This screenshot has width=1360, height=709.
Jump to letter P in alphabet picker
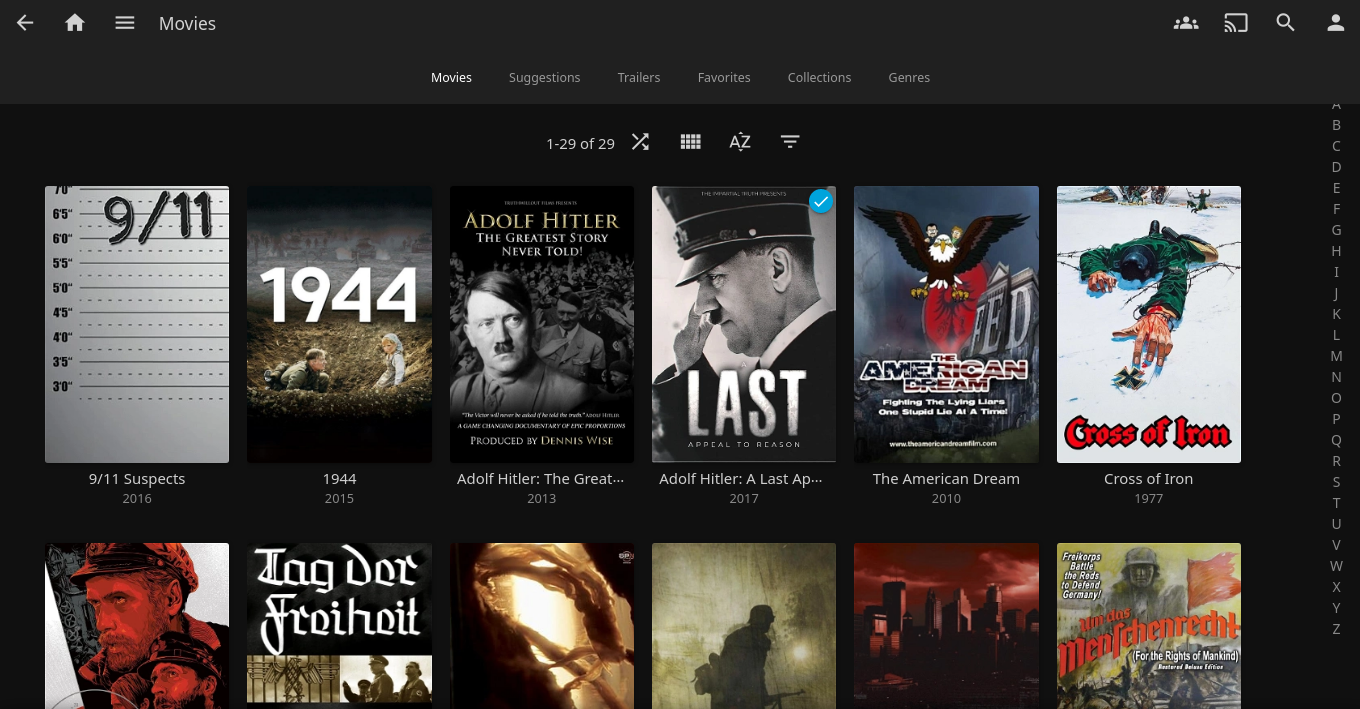(1336, 419)
